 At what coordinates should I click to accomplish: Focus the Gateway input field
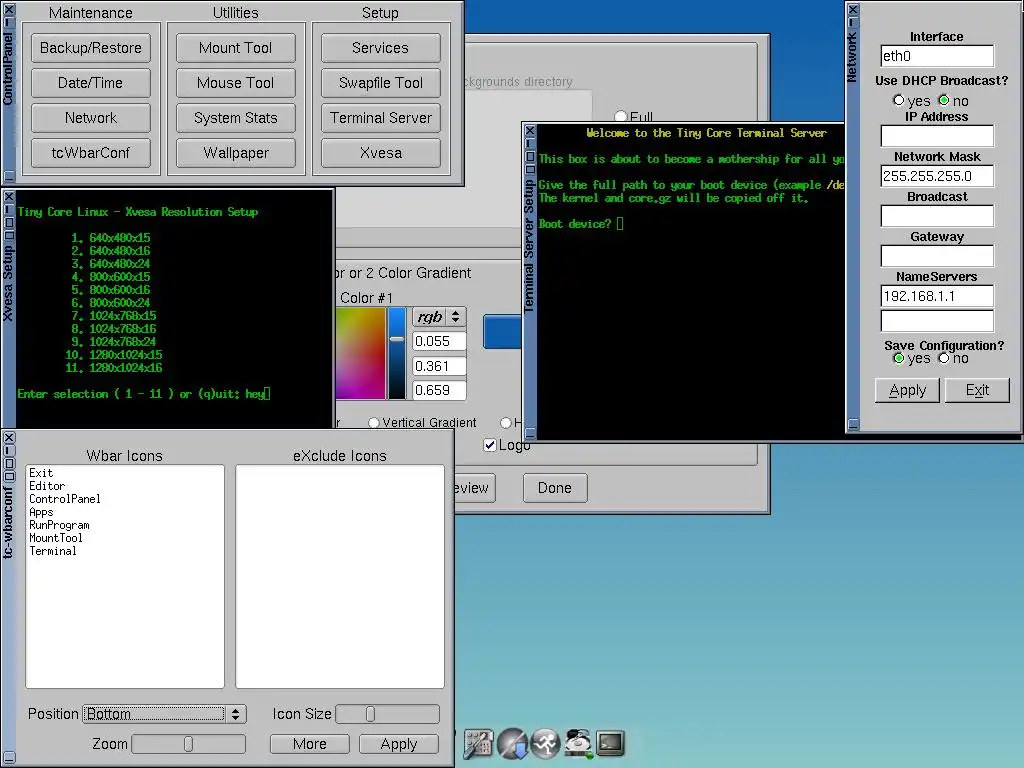tap(937, 255)
